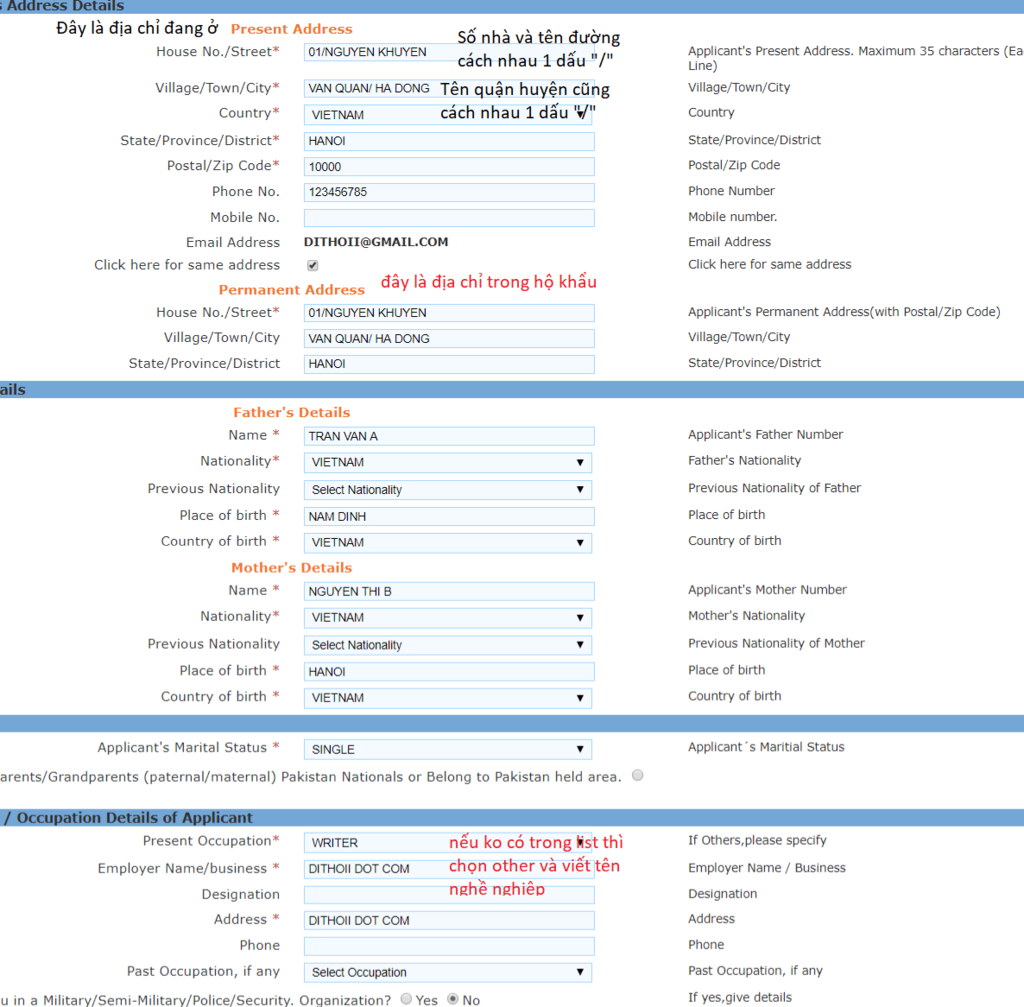Viewport: 1024px width, 1007px height.
Task: Click 'Occupation Details of Applicant' header
Action: [x=134, y=818]
